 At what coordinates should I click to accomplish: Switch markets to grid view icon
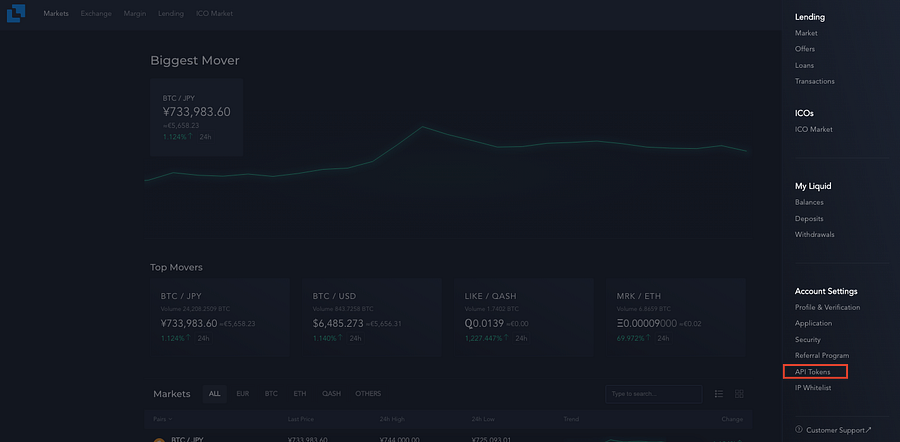click(739, 394)
